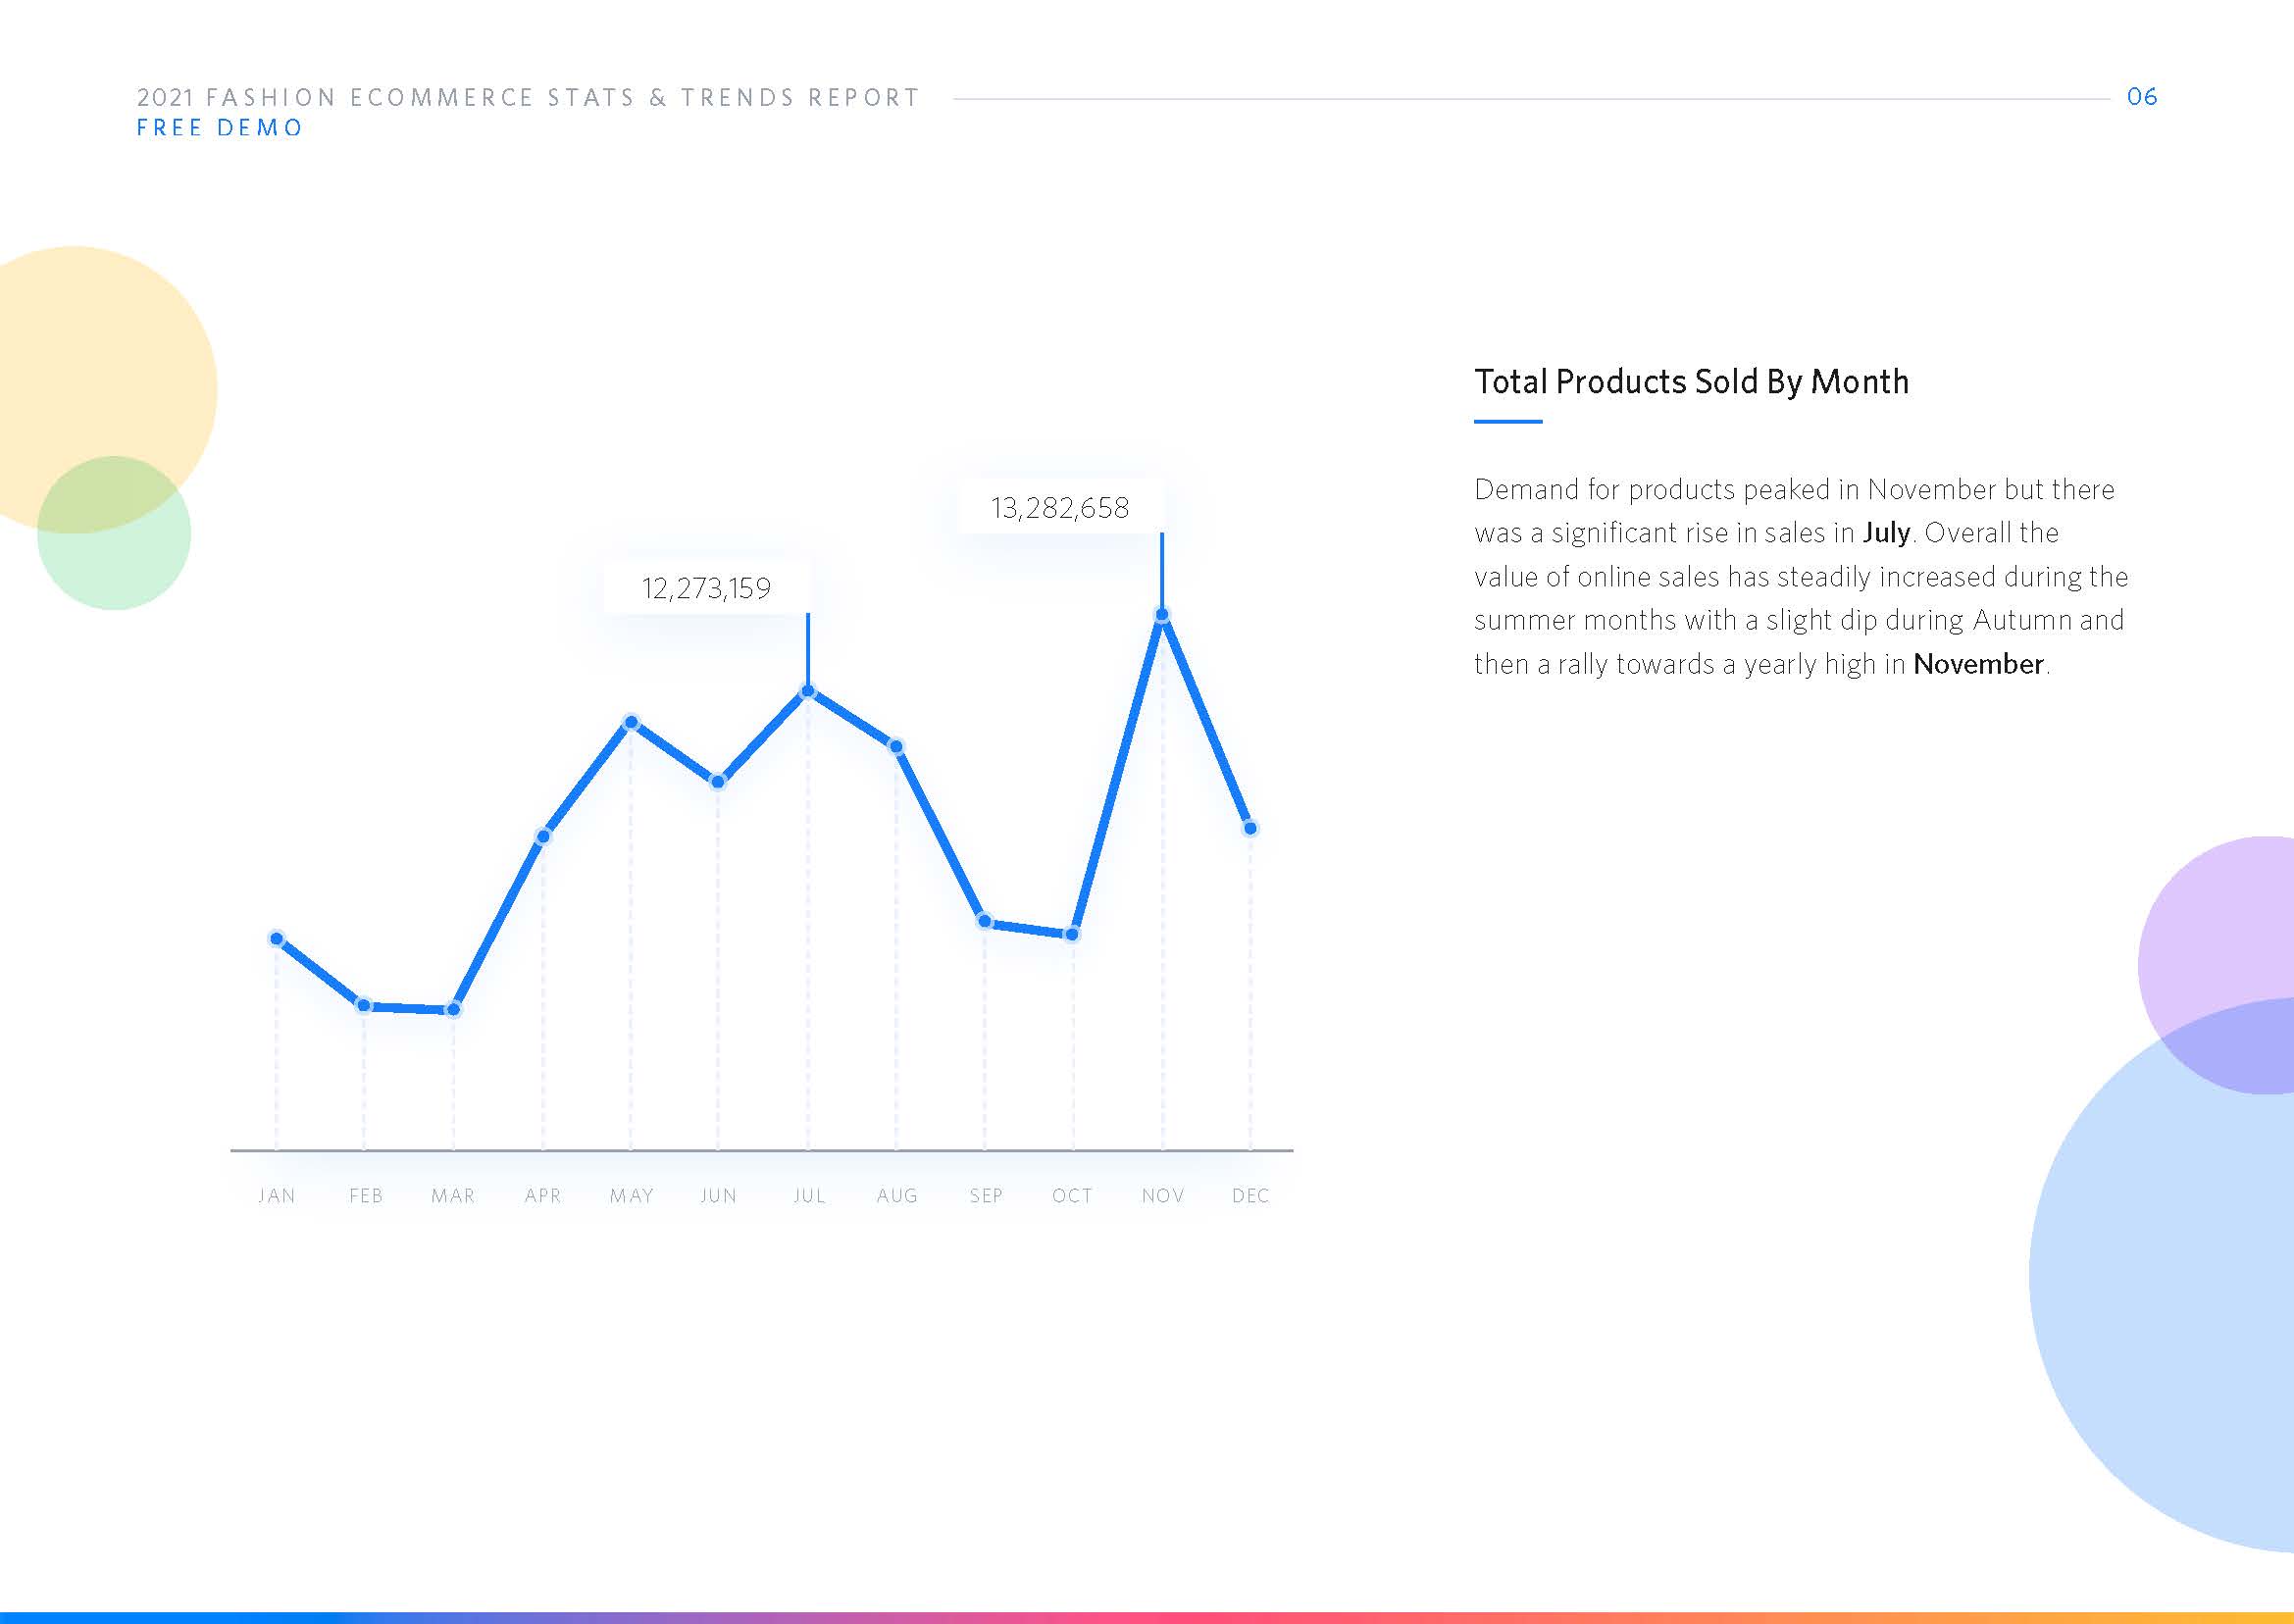Select the November peak data point
This screenshot has height=1624, width=2294.
pyautogui.click(x=1162, y=616)
